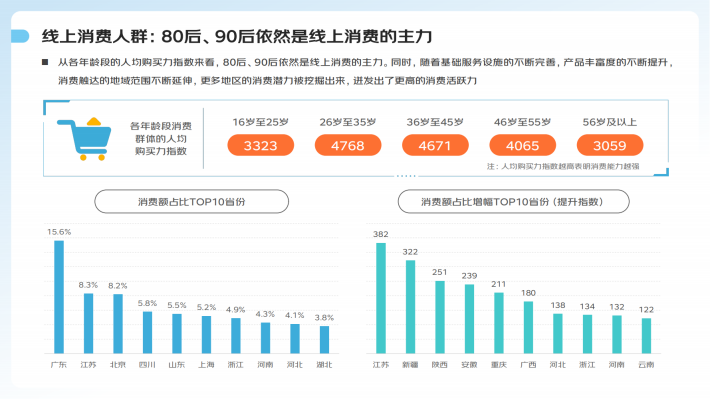Click the 16岁至25岁 age group label
The image size is (710, 399).
point(260,122)
